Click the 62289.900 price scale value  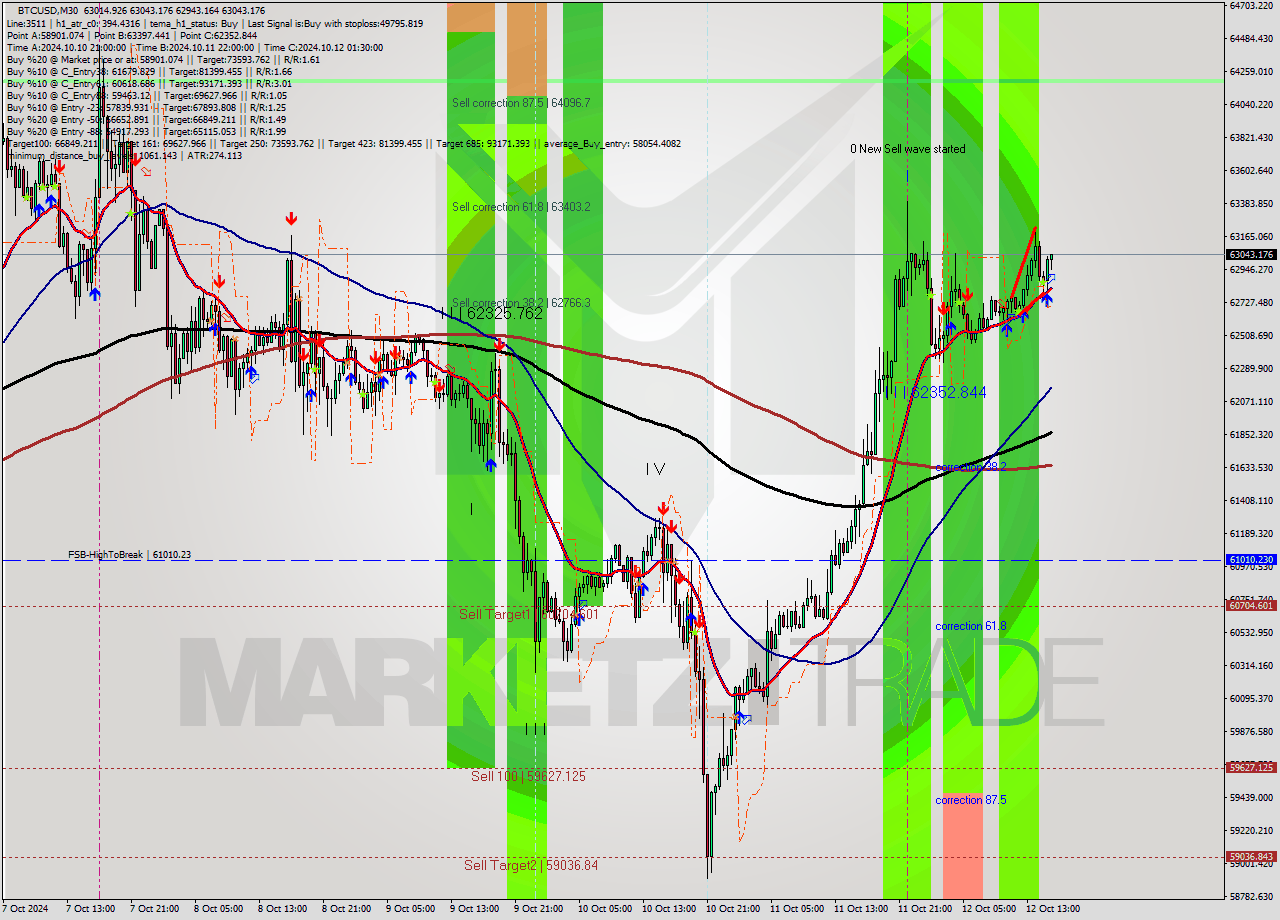pyautogui.click(x=1251, y=368)
